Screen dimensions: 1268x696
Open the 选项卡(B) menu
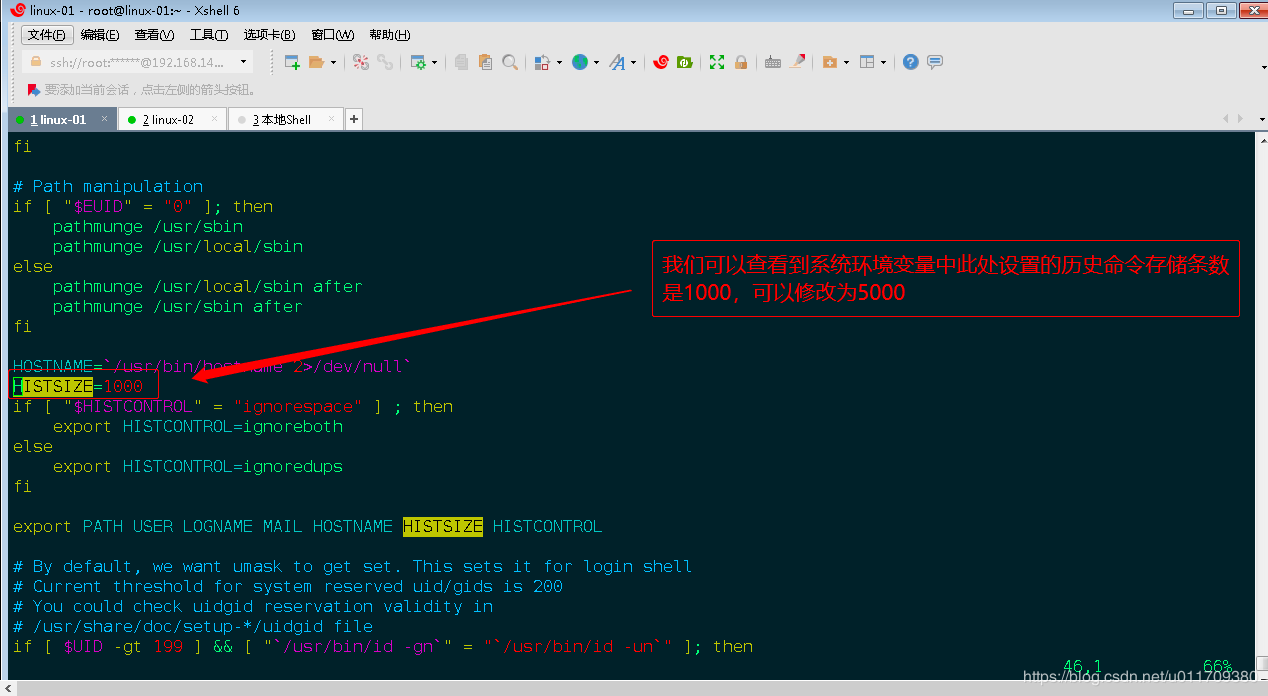coord(269,35)
